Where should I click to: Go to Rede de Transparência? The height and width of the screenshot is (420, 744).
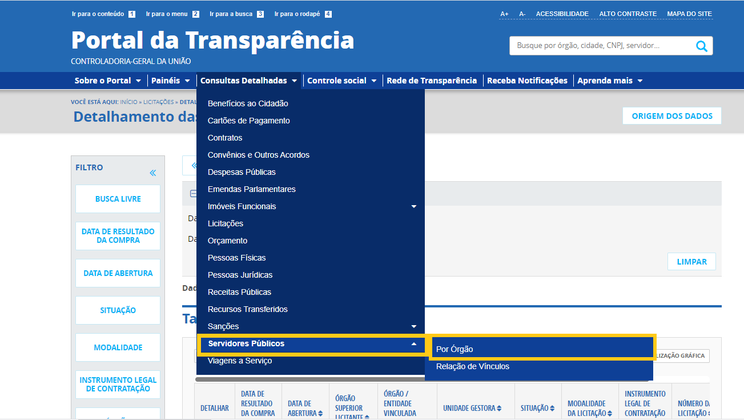431,81
